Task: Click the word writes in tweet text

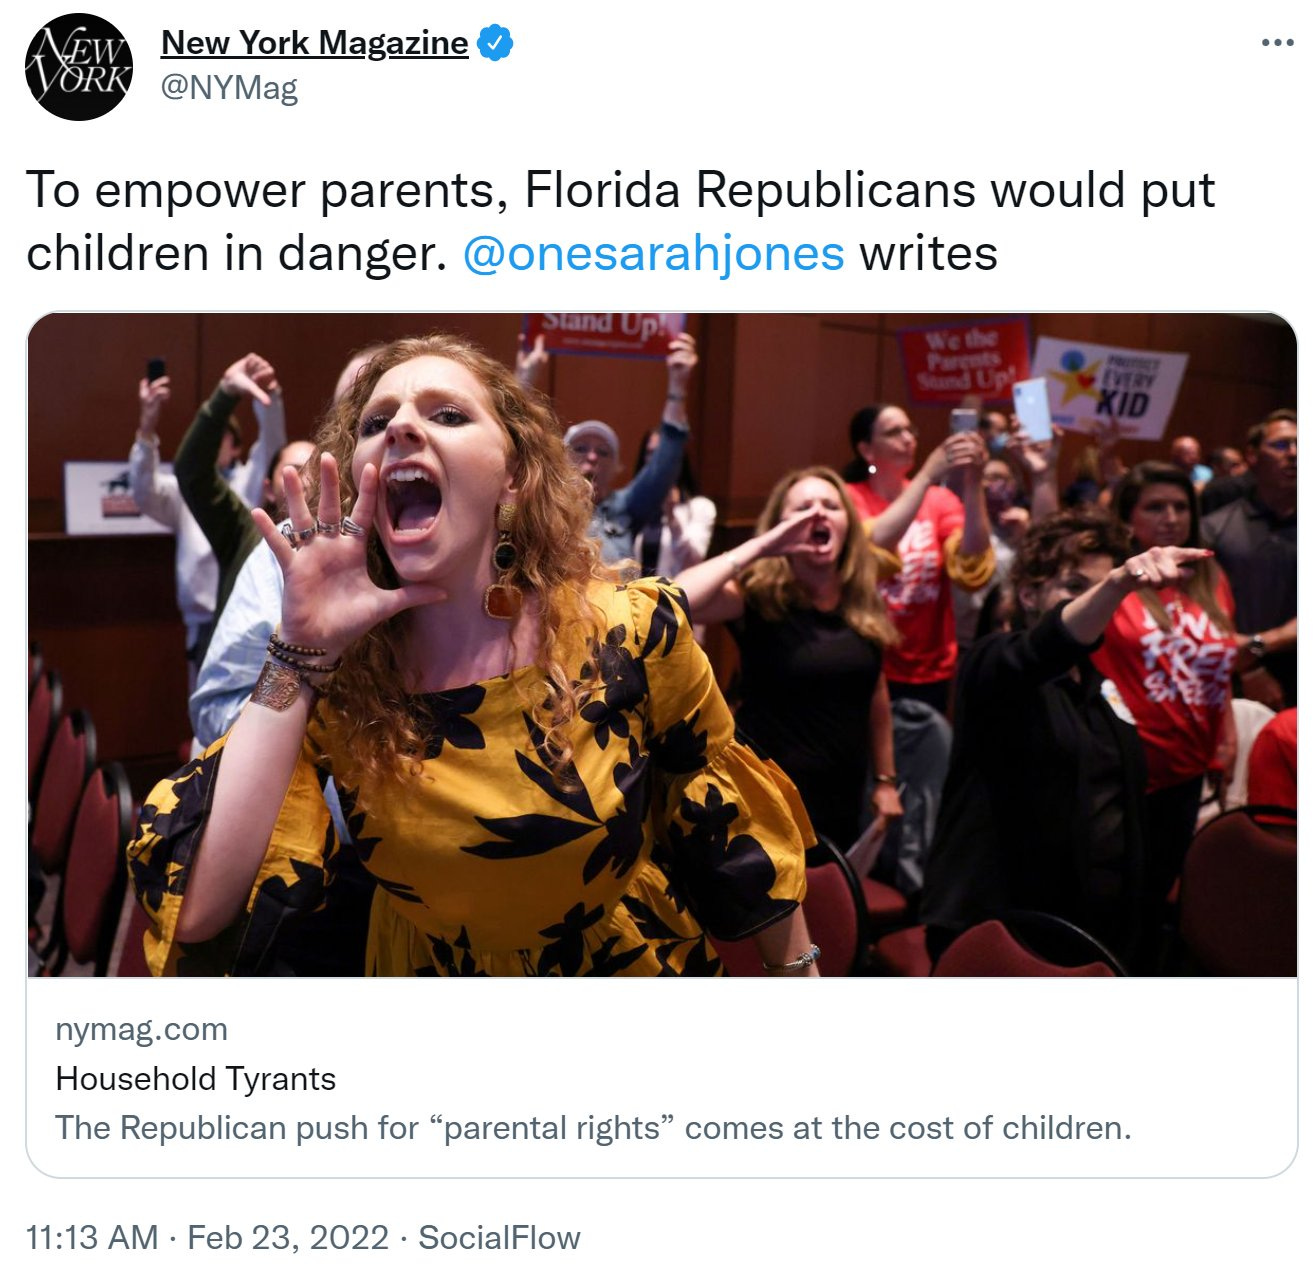Action: (x=928, y=253)
